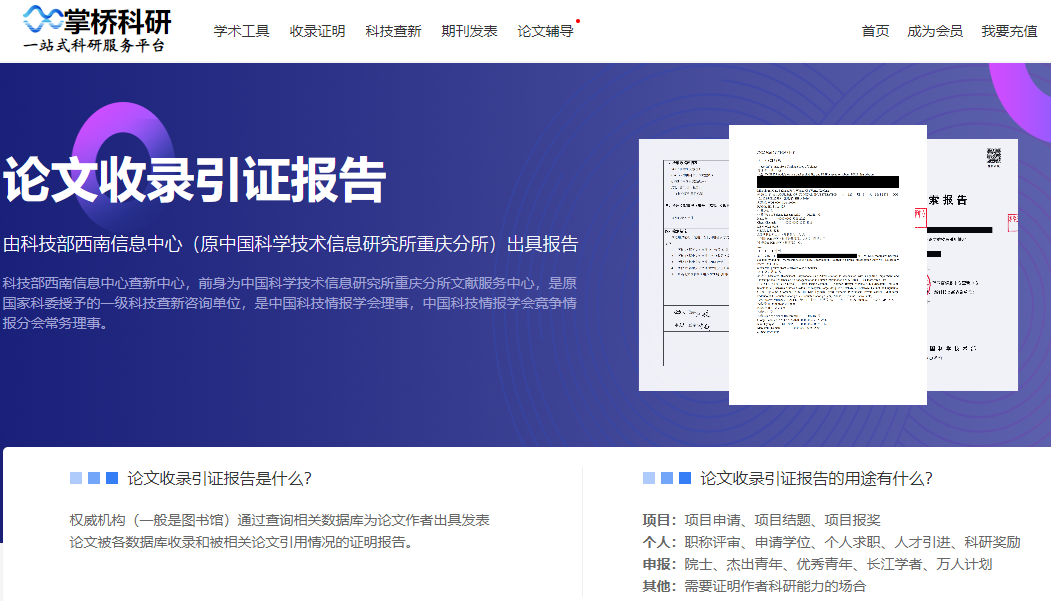The height and width of the screenshot is (601, 1051).
Task: Open the 论文辅导 menu
Action: pos(545,31)
